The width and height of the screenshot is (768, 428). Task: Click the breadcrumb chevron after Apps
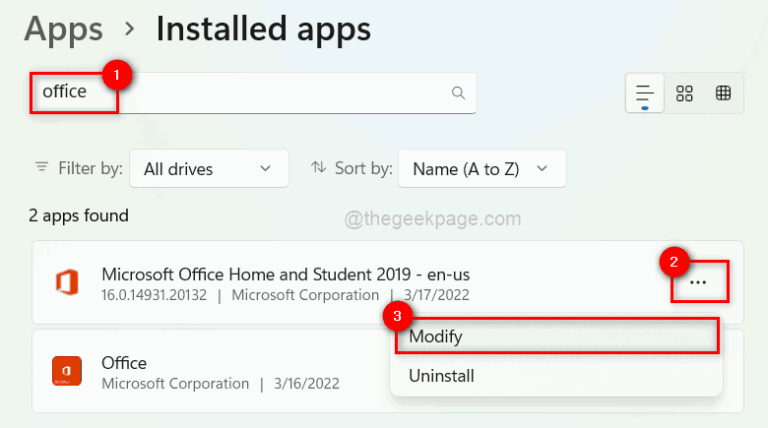(129, 29)
